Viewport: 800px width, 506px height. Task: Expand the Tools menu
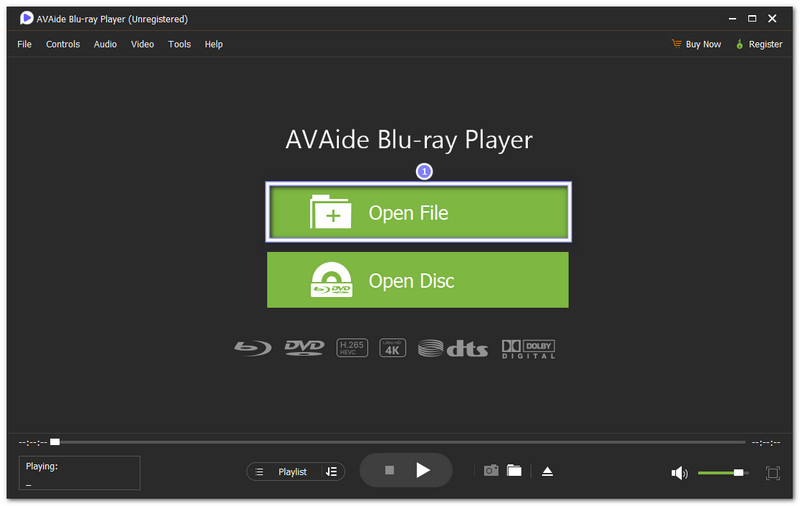(x=179, y=44)
